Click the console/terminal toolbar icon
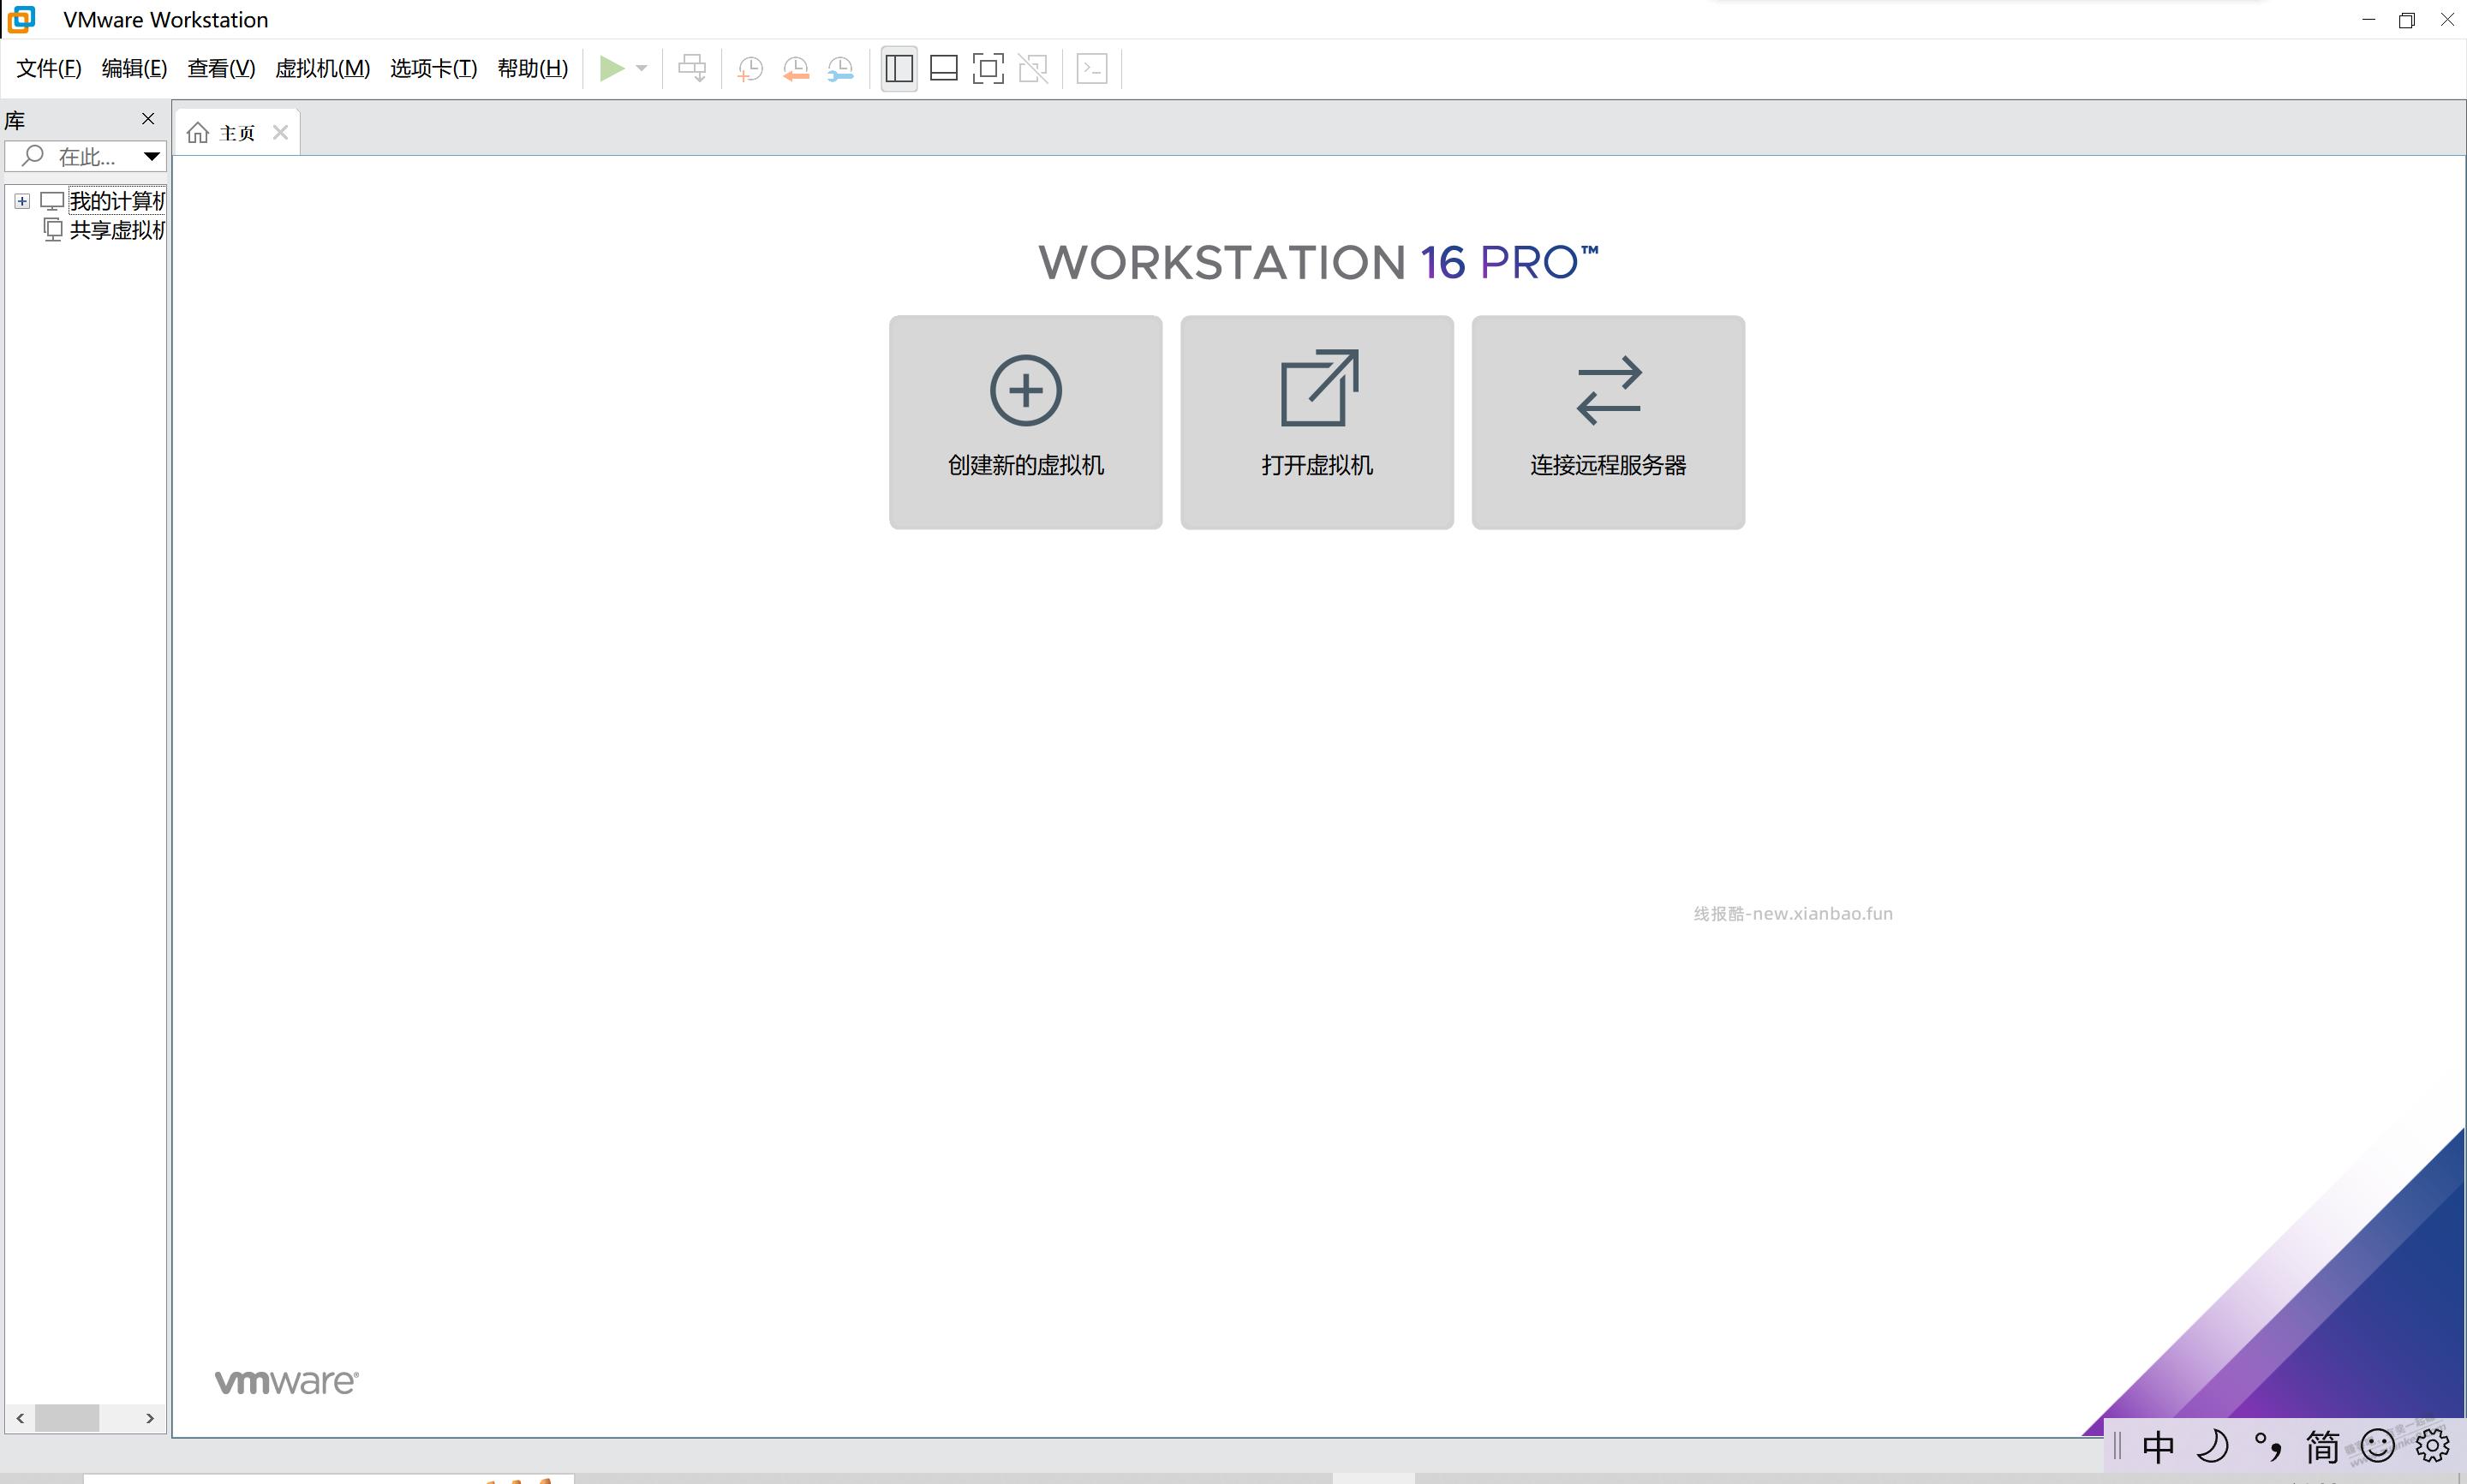 [1091, 68]
